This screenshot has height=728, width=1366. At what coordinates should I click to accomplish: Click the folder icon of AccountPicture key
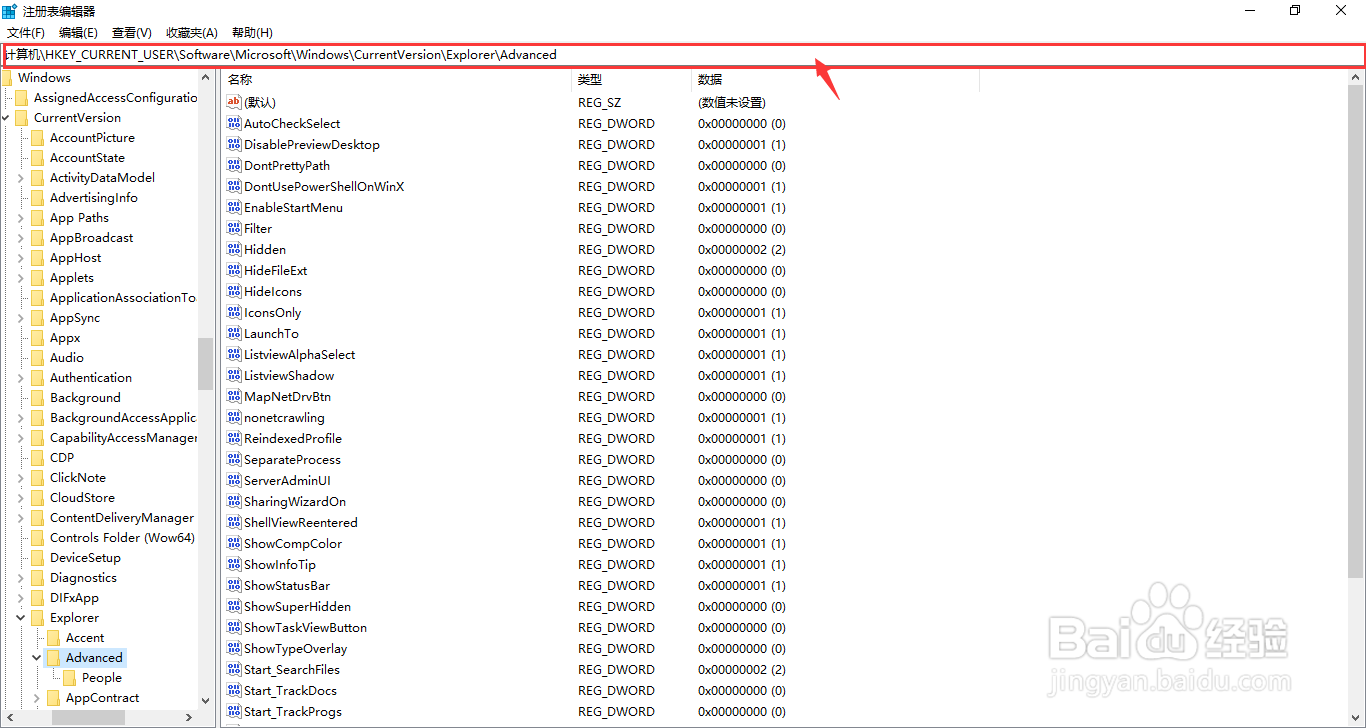pos(38,138)
